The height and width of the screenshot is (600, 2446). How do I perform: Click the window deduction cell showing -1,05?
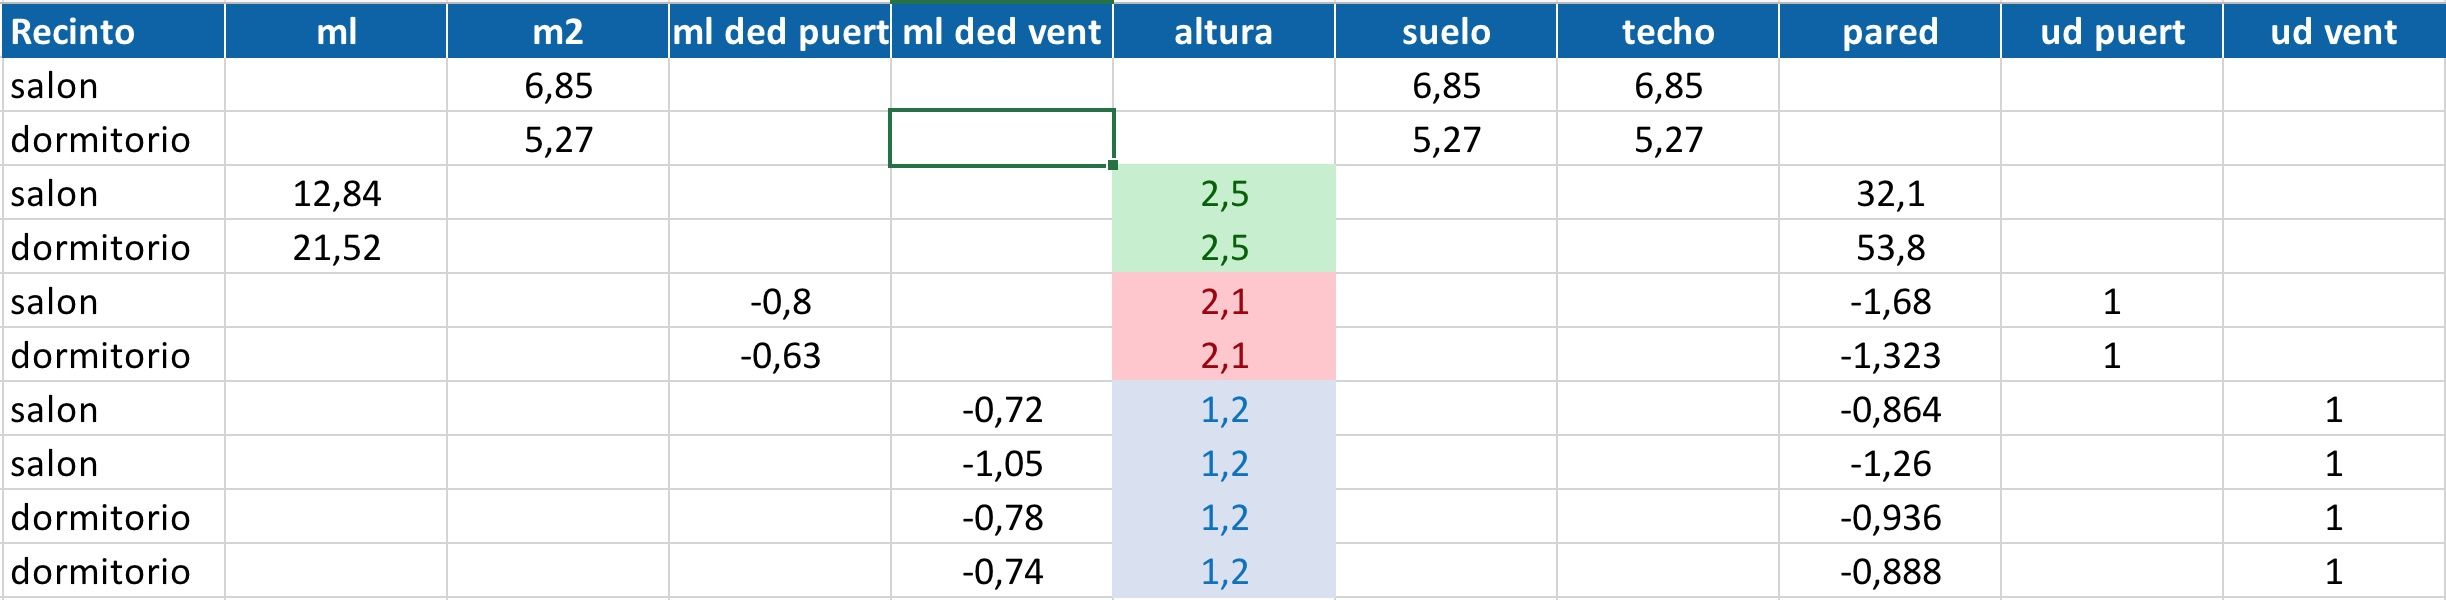pos(1002,463)
